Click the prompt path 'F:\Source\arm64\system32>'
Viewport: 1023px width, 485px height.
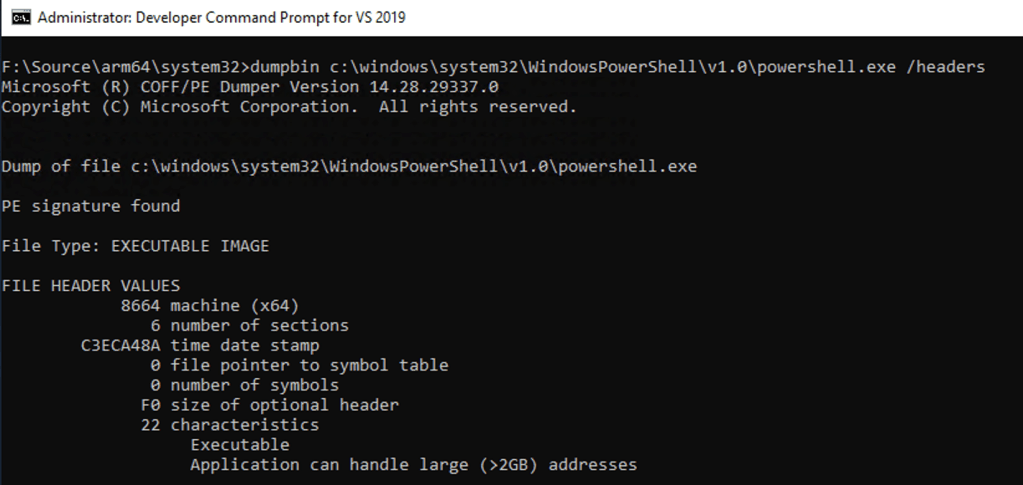pos(124,67)
